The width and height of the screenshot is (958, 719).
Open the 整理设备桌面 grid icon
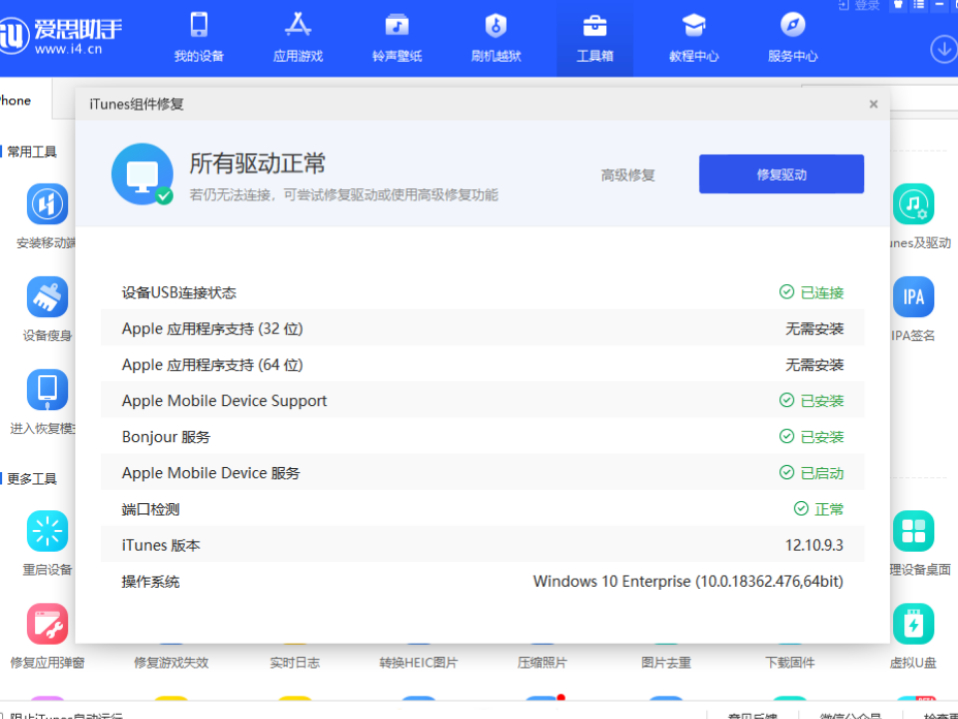click(913, 531)
